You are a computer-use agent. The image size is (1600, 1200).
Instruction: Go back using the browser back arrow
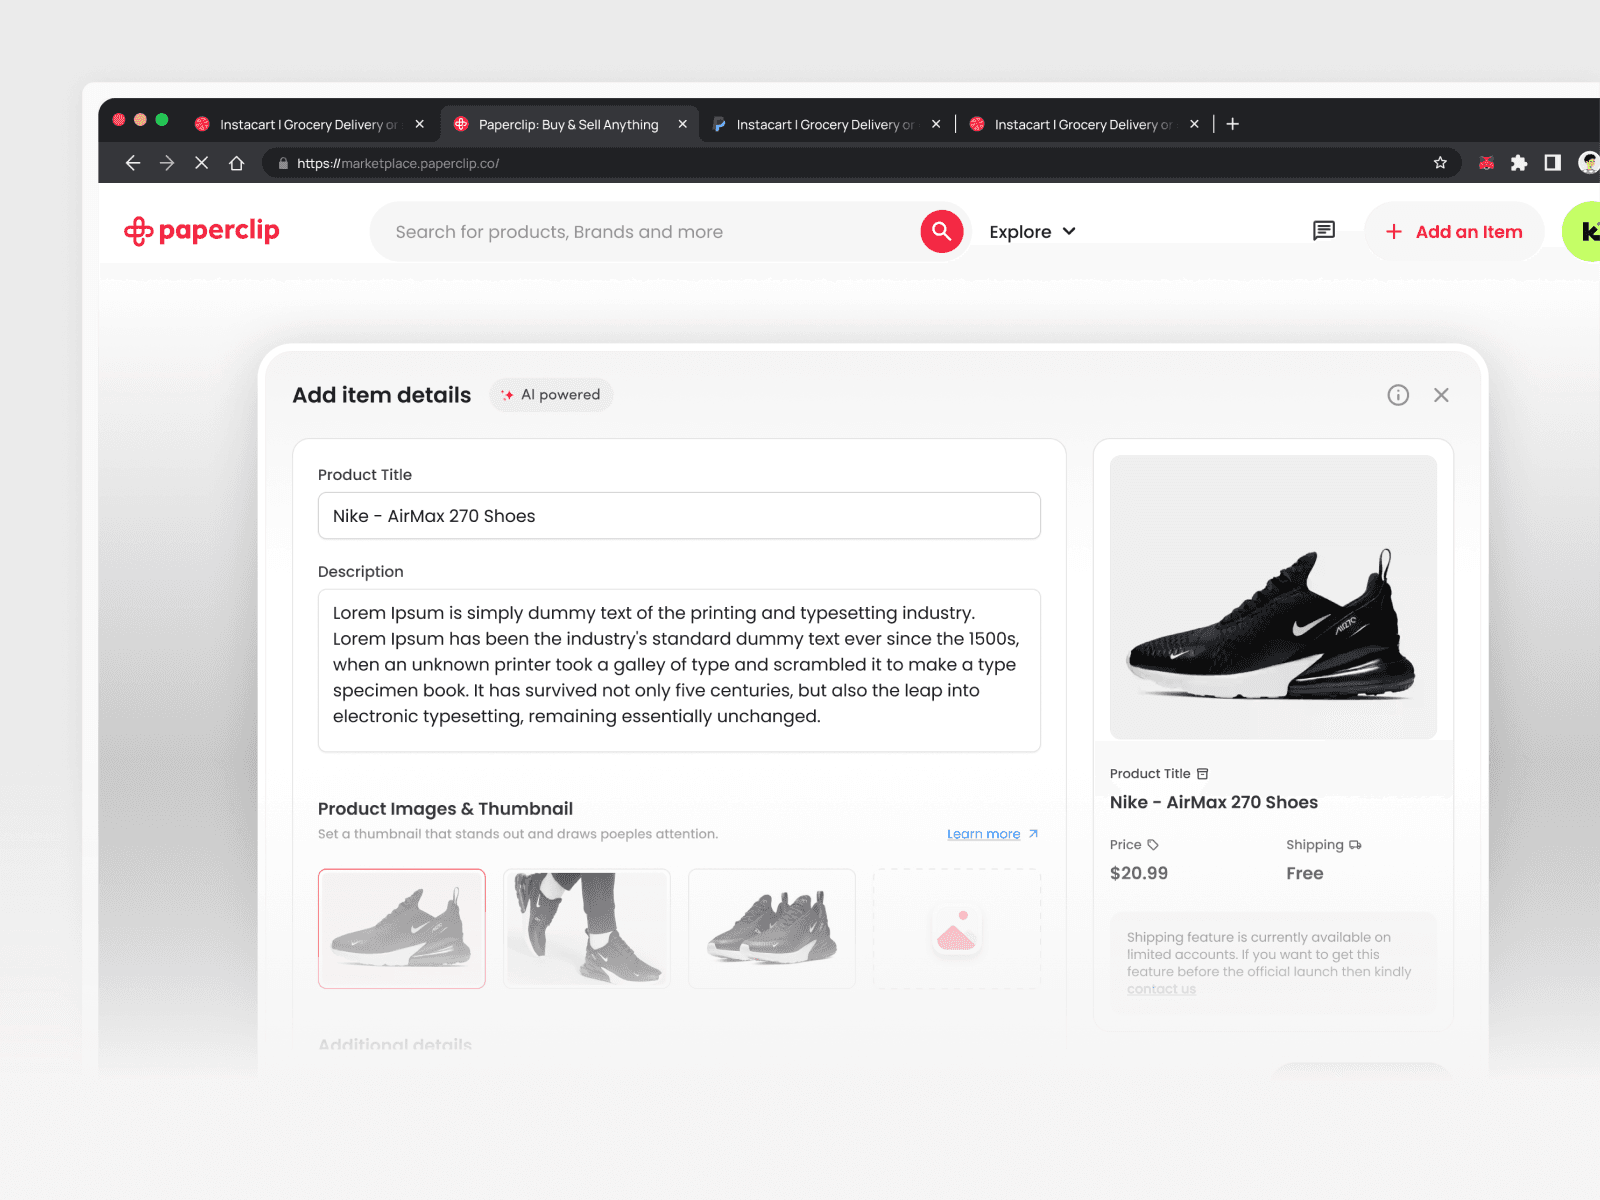[132, 163]
